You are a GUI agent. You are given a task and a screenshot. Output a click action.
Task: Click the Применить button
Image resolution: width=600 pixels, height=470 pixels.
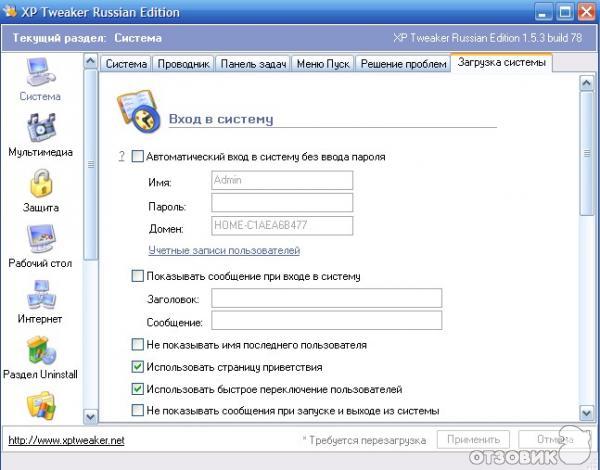(x=473, y=439)
